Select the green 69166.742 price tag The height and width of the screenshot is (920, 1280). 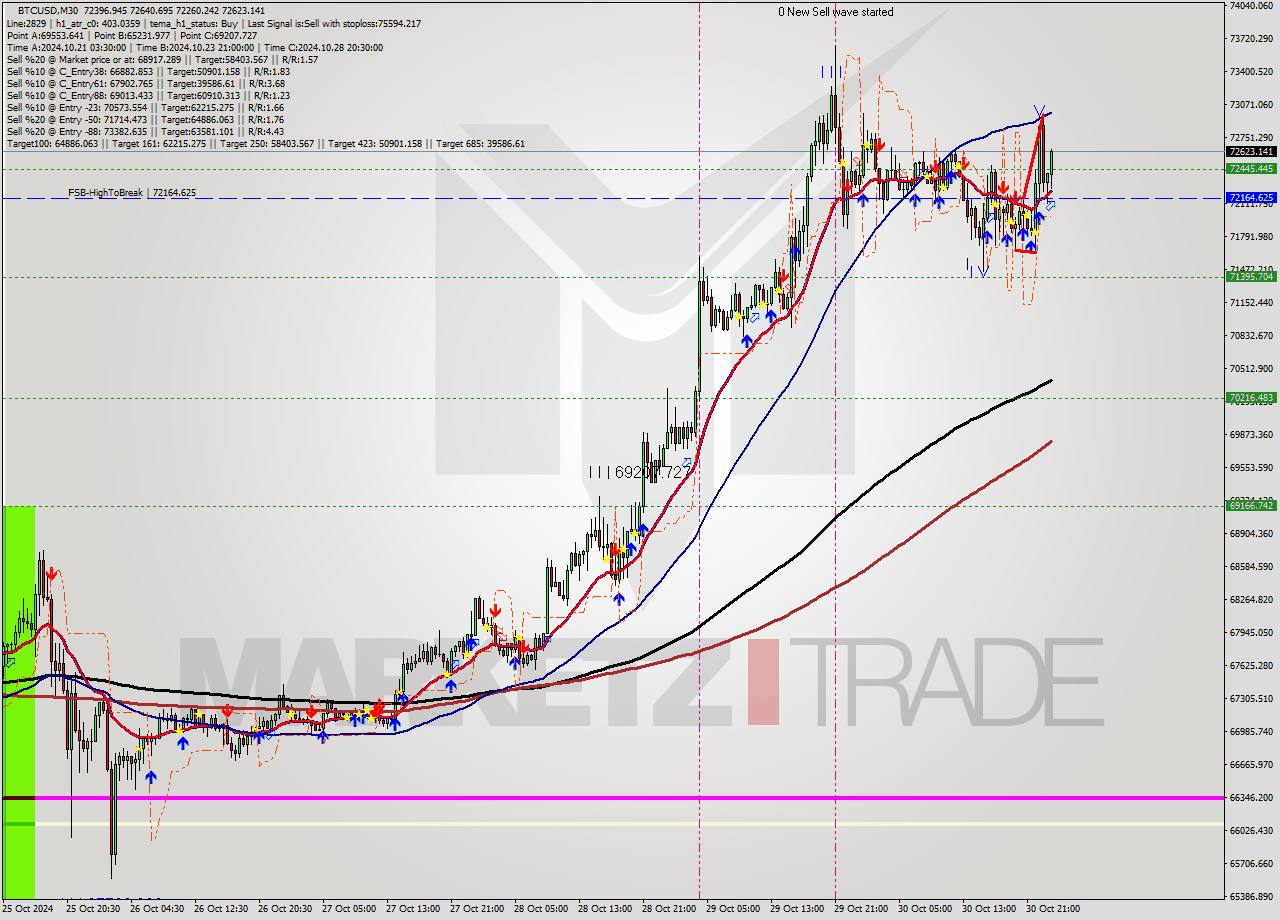point(1250,506)
